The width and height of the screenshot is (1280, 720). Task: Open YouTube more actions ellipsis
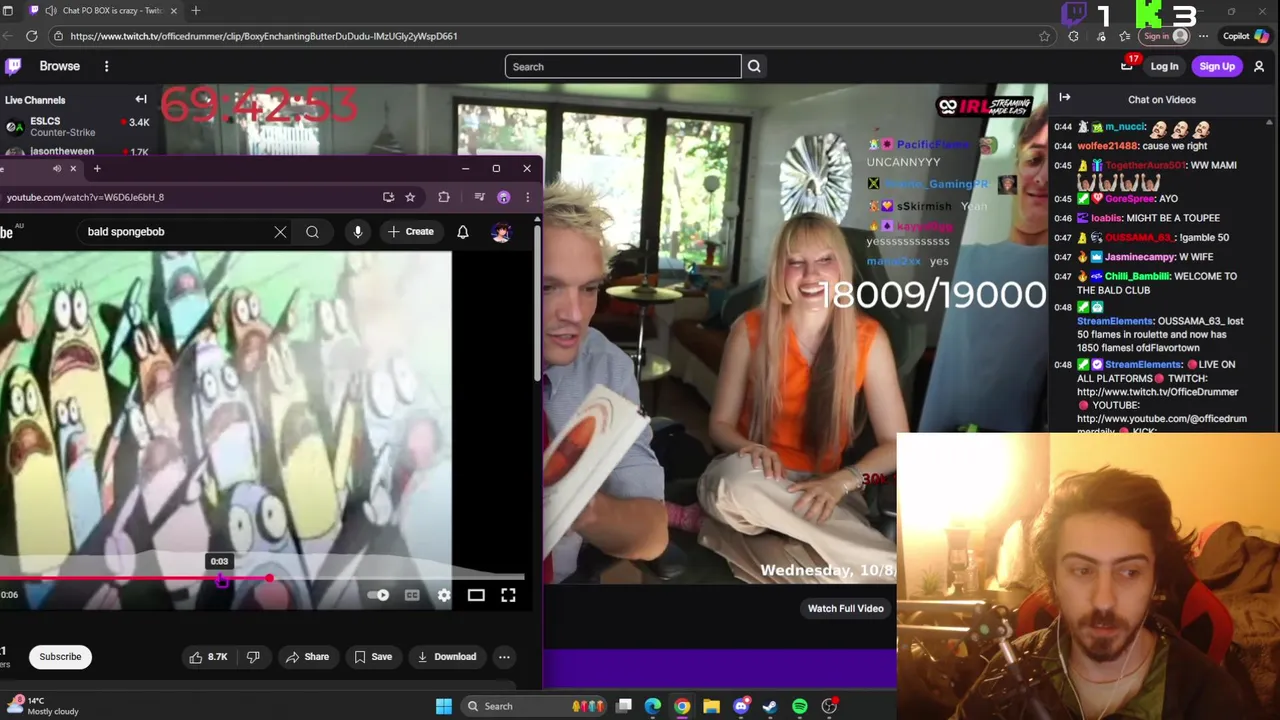[504, 657]
